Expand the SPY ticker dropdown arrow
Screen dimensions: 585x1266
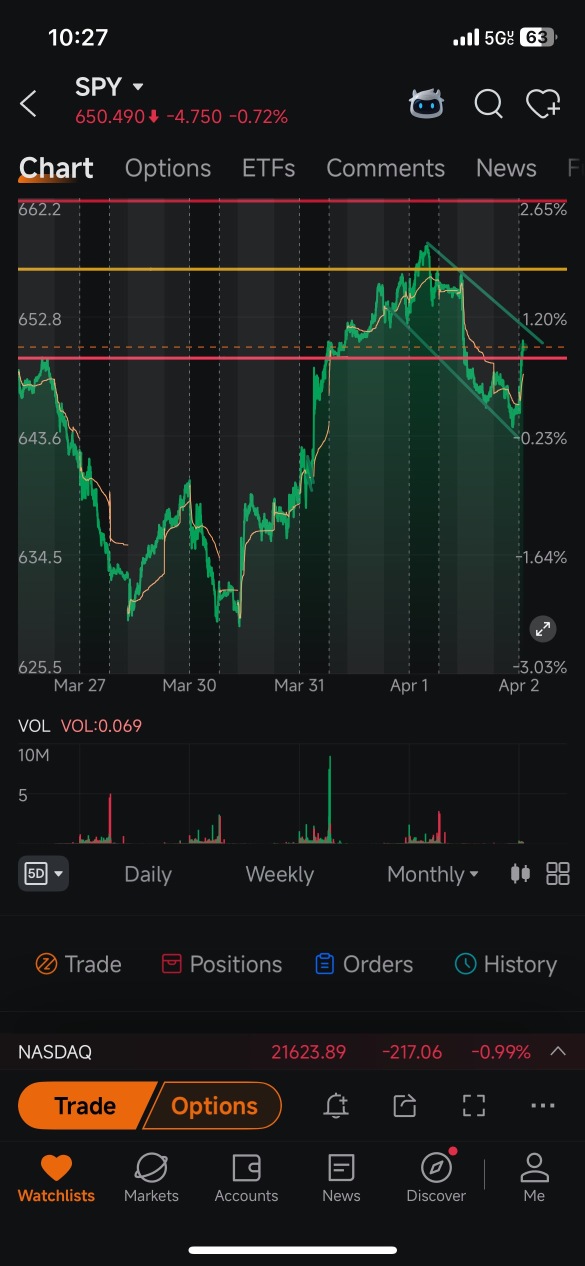click(138, 87)
